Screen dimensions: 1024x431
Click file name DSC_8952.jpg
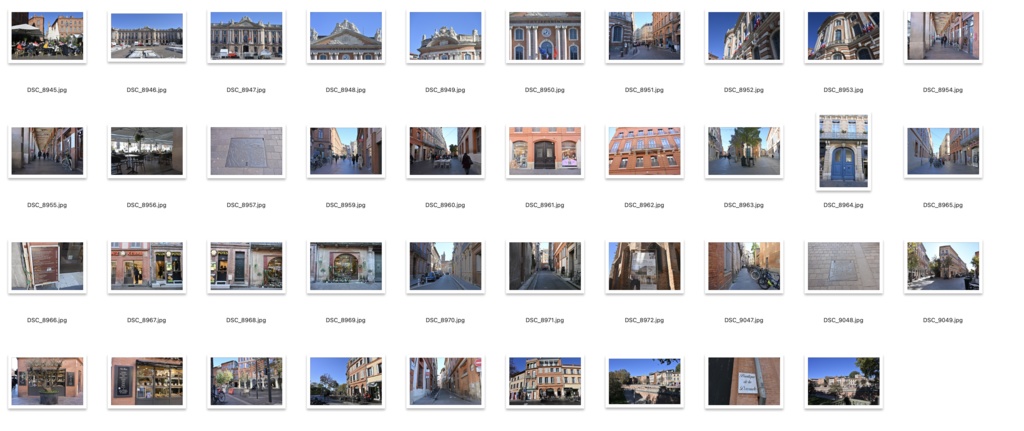tap(744, 90)
